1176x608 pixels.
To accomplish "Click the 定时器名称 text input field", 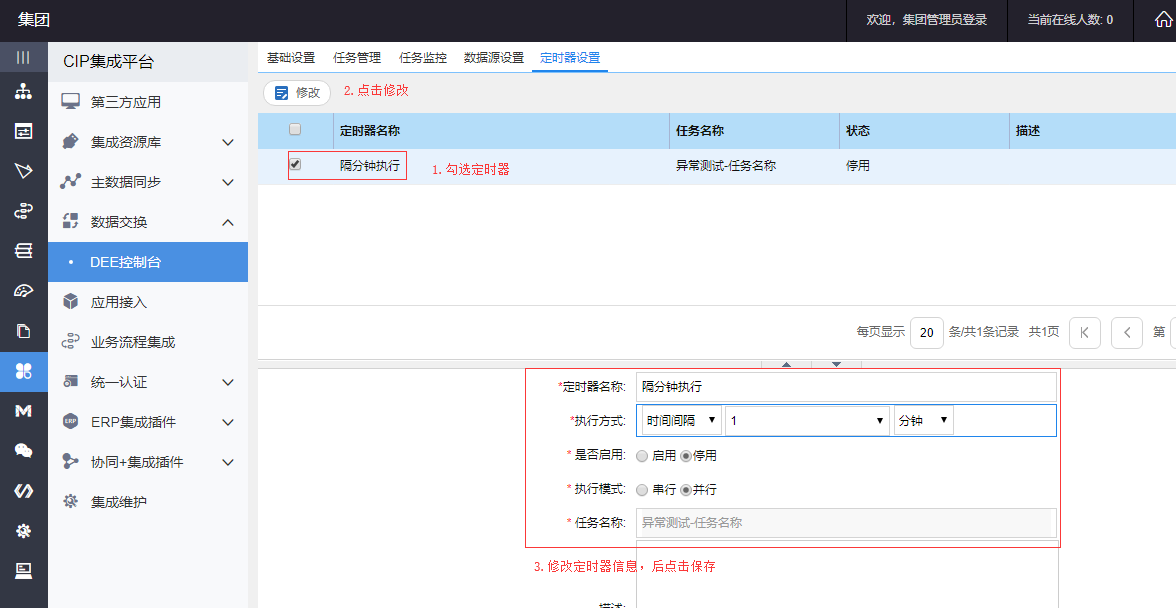I will (845, 386).
